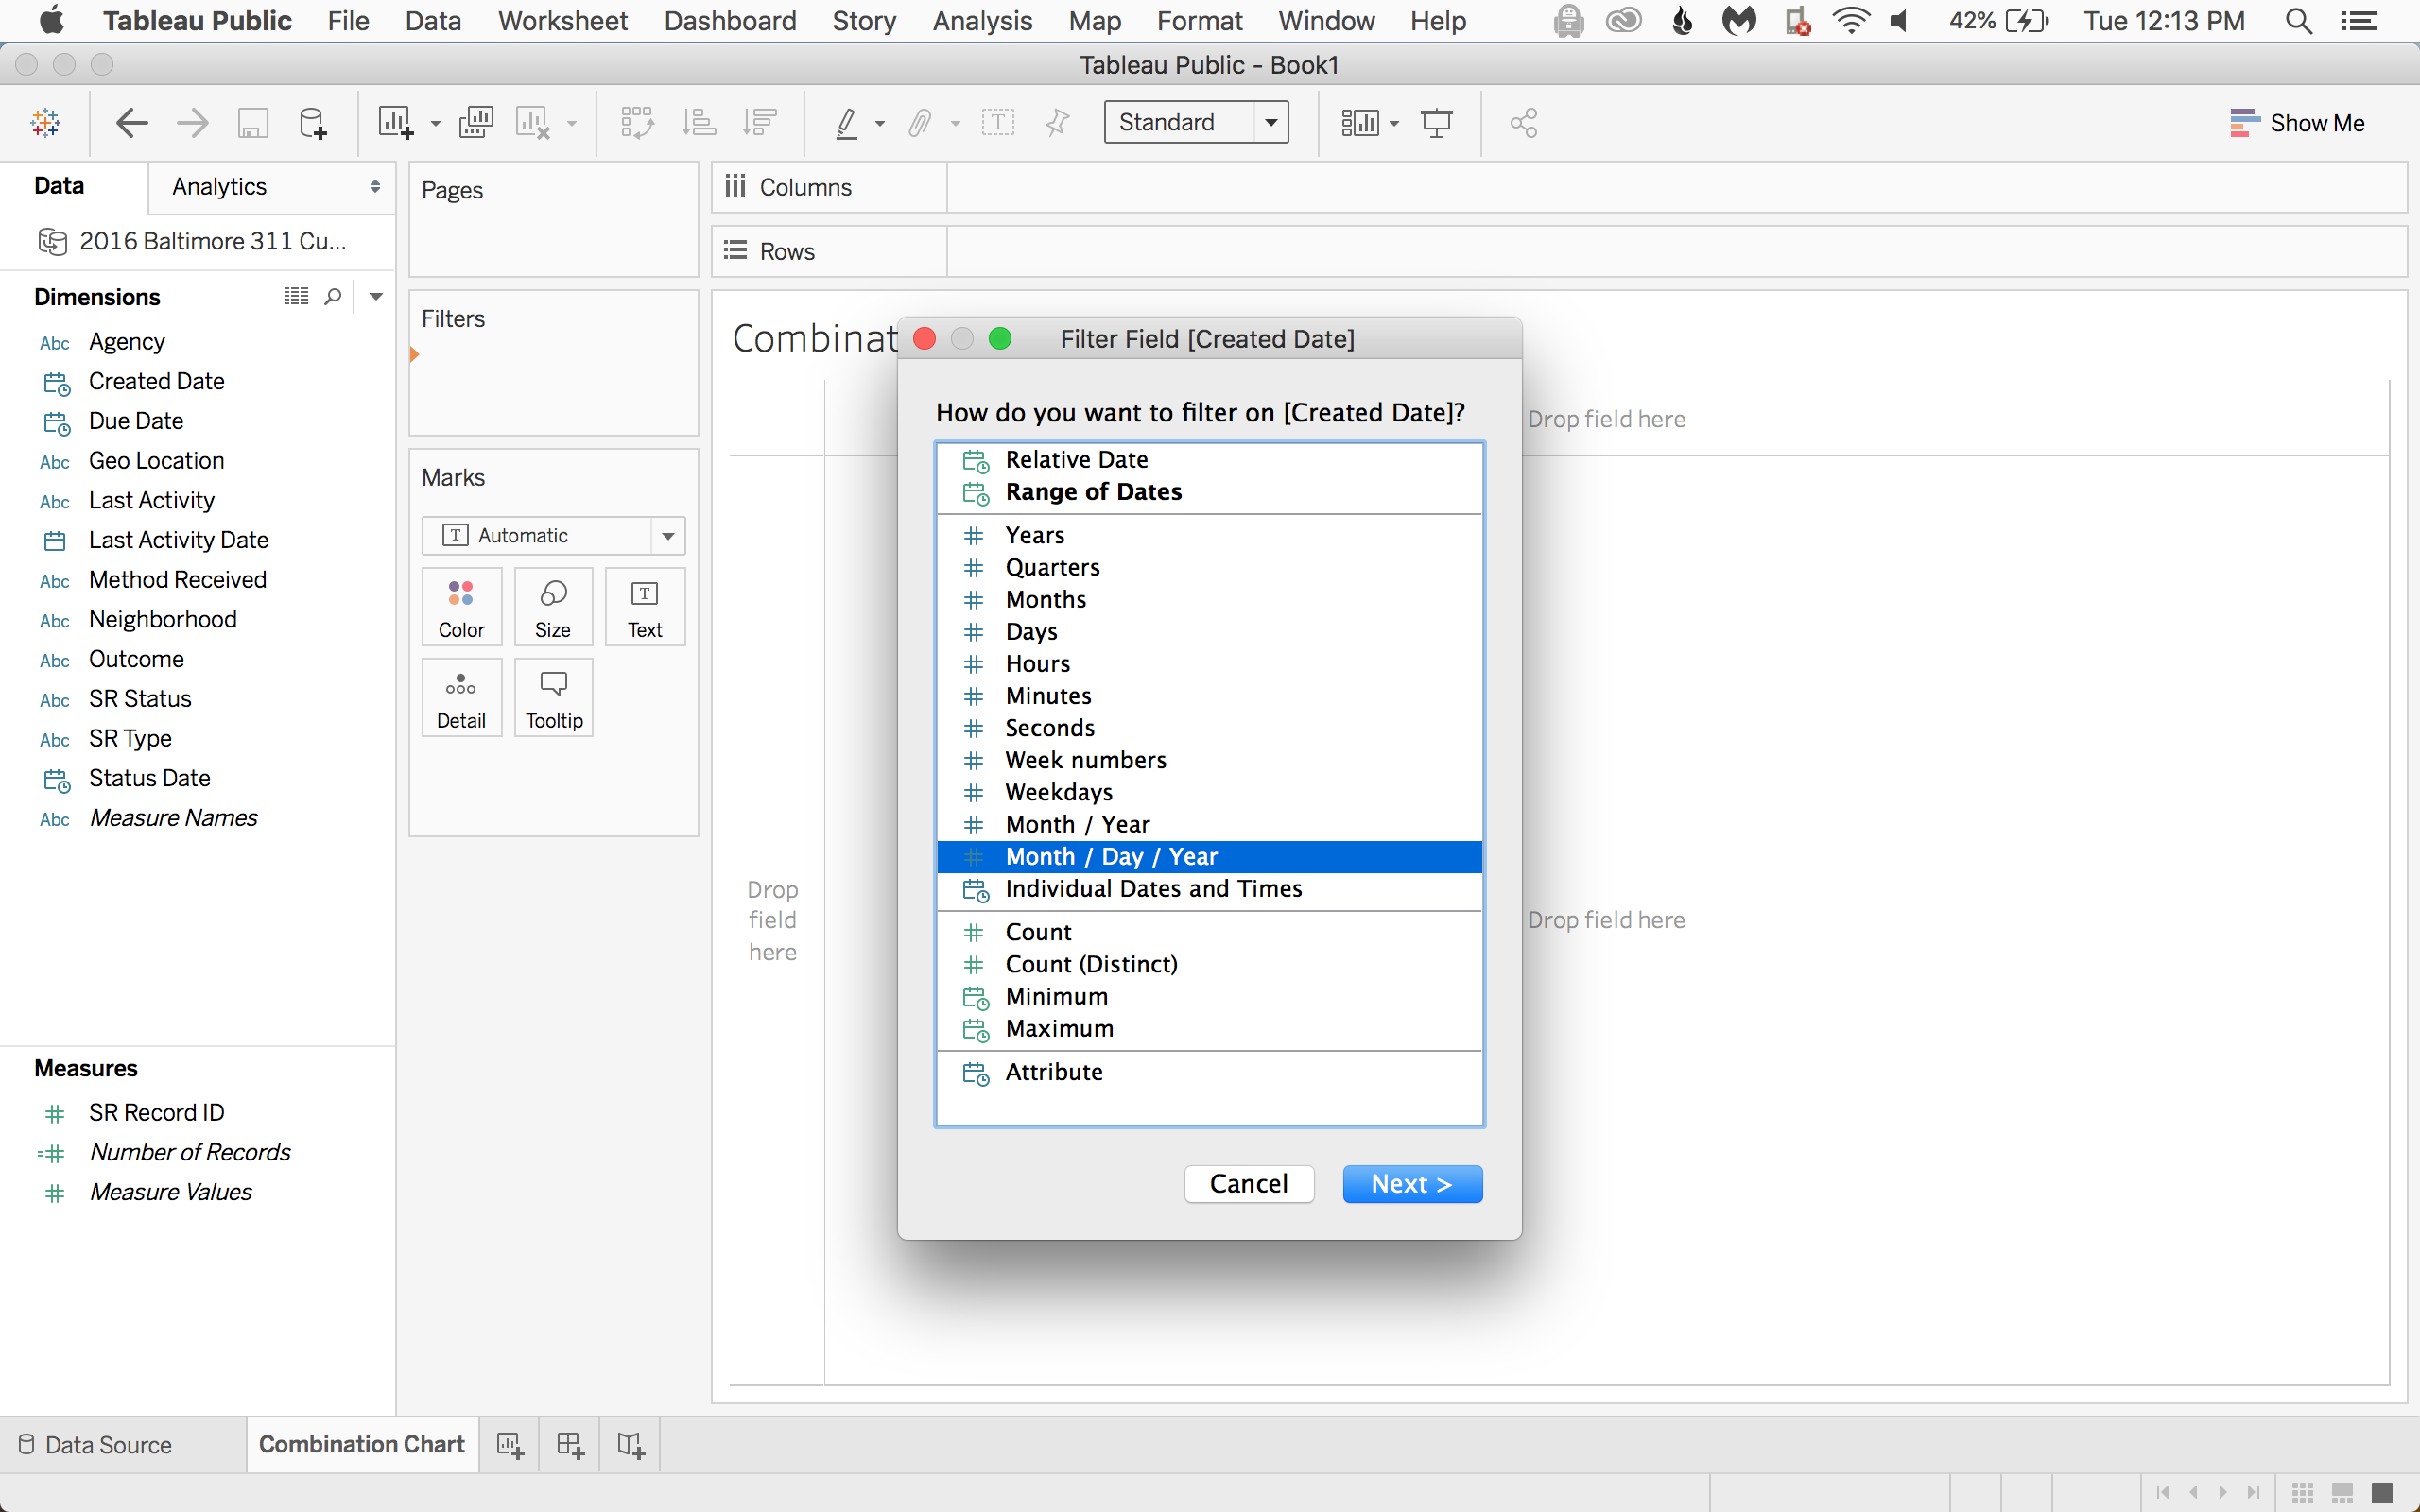
Task: Click the Save icon in toolbar
Action: (253, 123)
